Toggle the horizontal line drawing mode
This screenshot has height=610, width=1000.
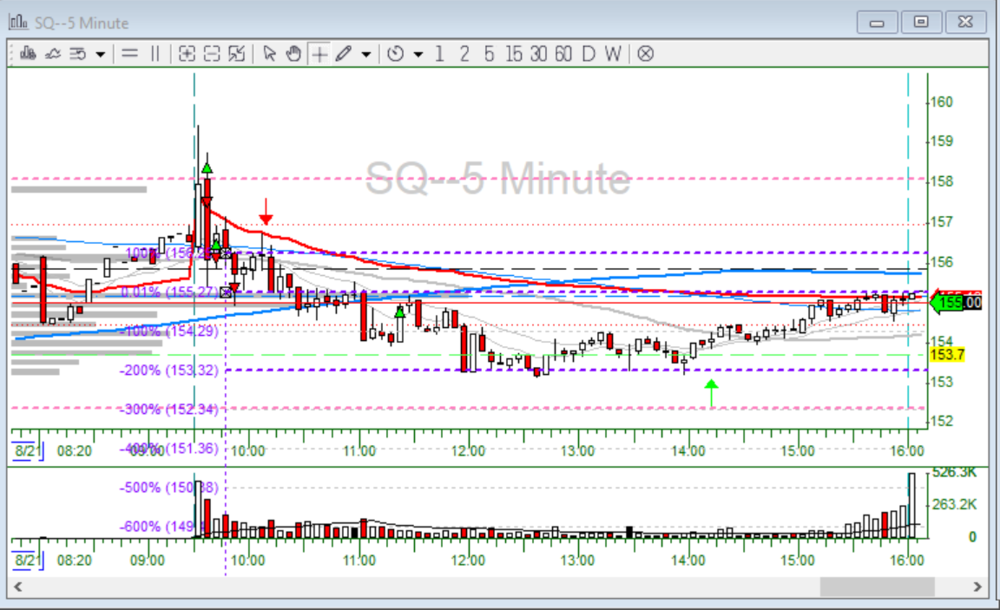click(129, 54)
